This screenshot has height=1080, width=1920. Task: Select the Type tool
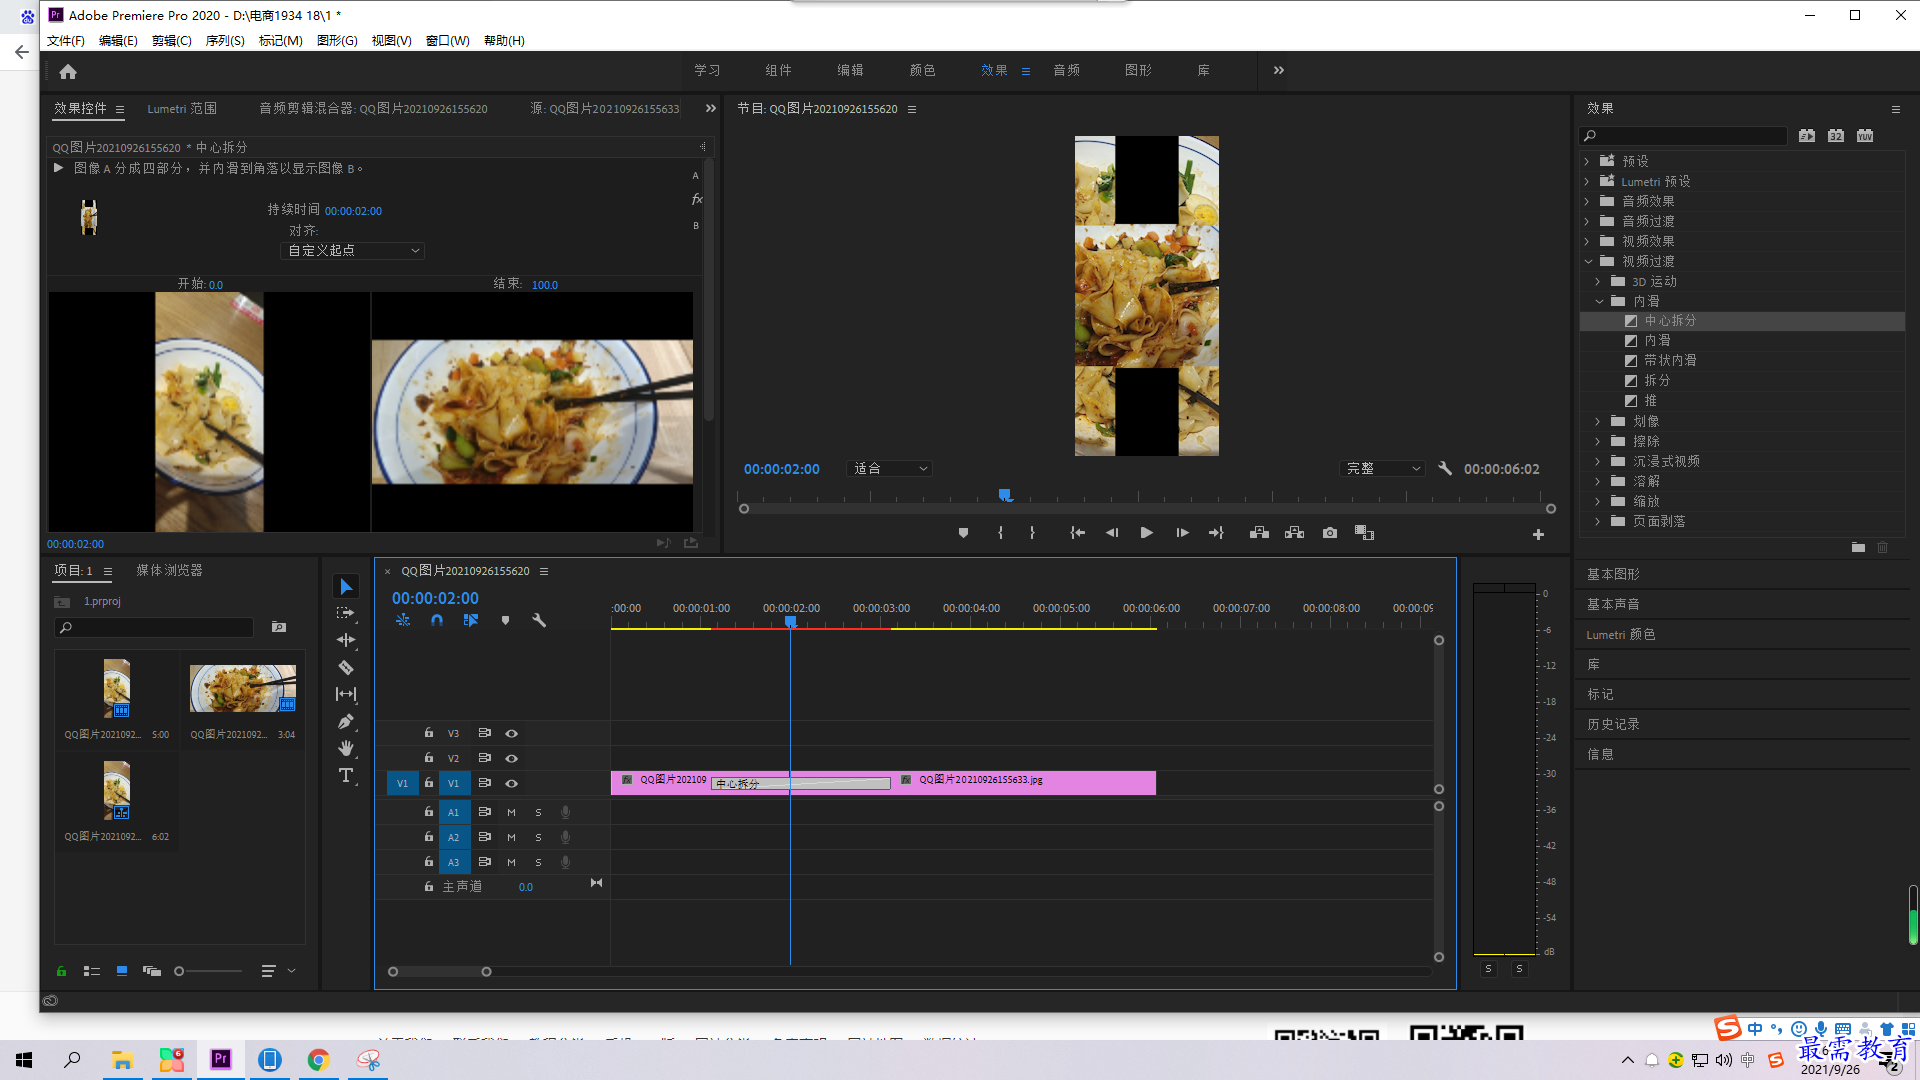[346, 775]
